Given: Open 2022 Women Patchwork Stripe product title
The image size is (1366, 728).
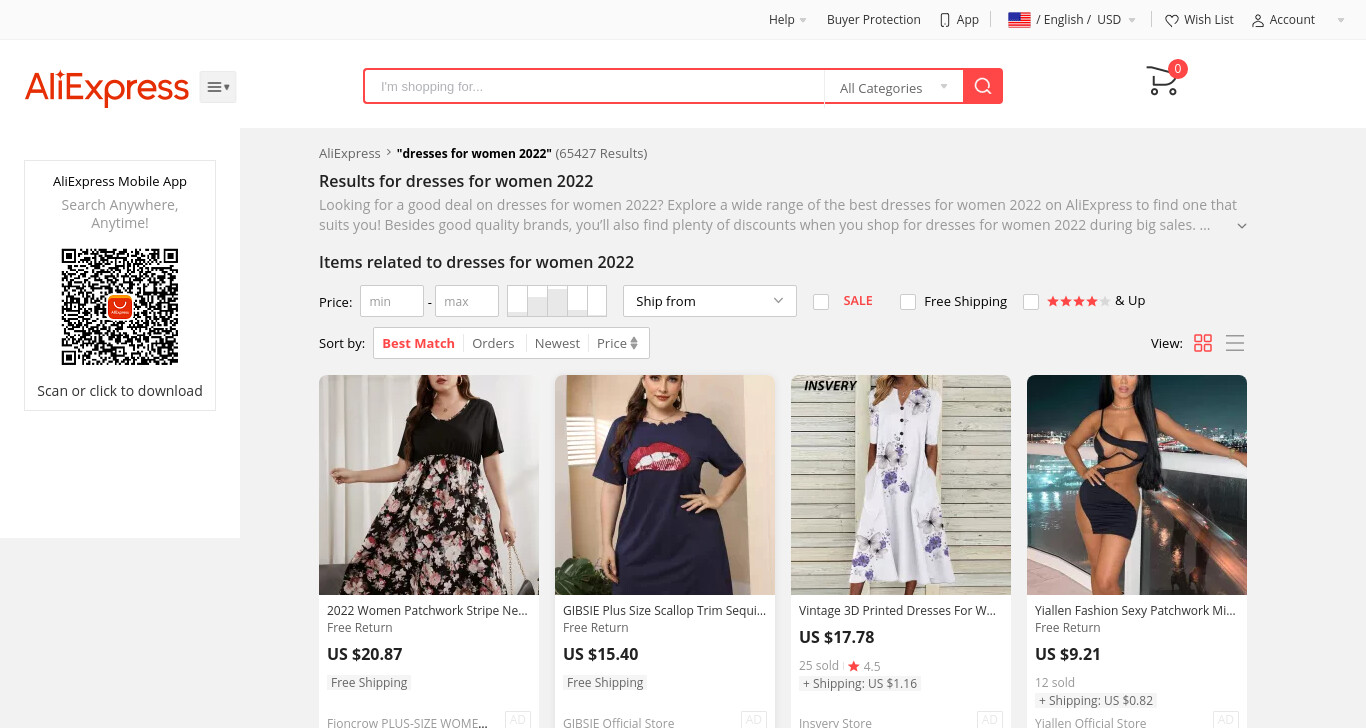Looking at the screenshot, I should tap(427, 610).
